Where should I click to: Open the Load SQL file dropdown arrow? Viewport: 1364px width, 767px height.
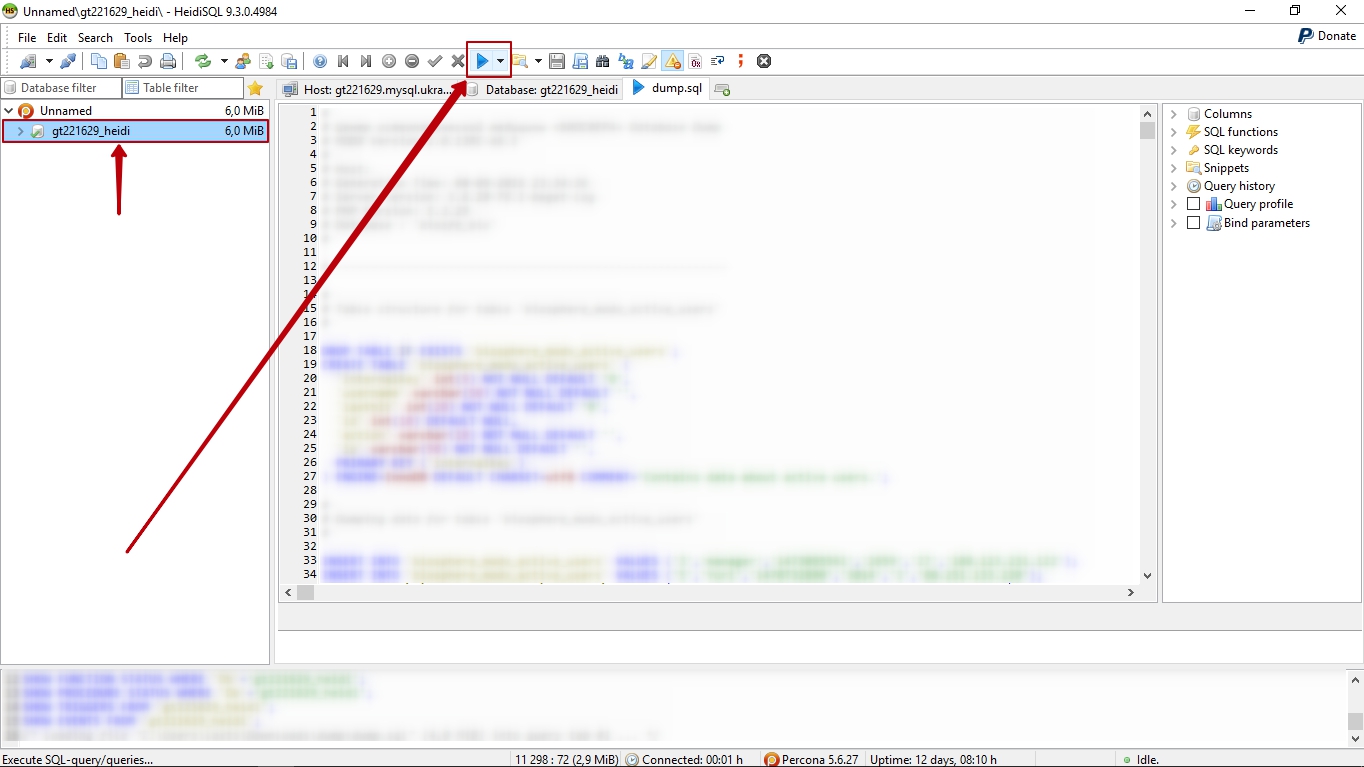click(538, 61)
